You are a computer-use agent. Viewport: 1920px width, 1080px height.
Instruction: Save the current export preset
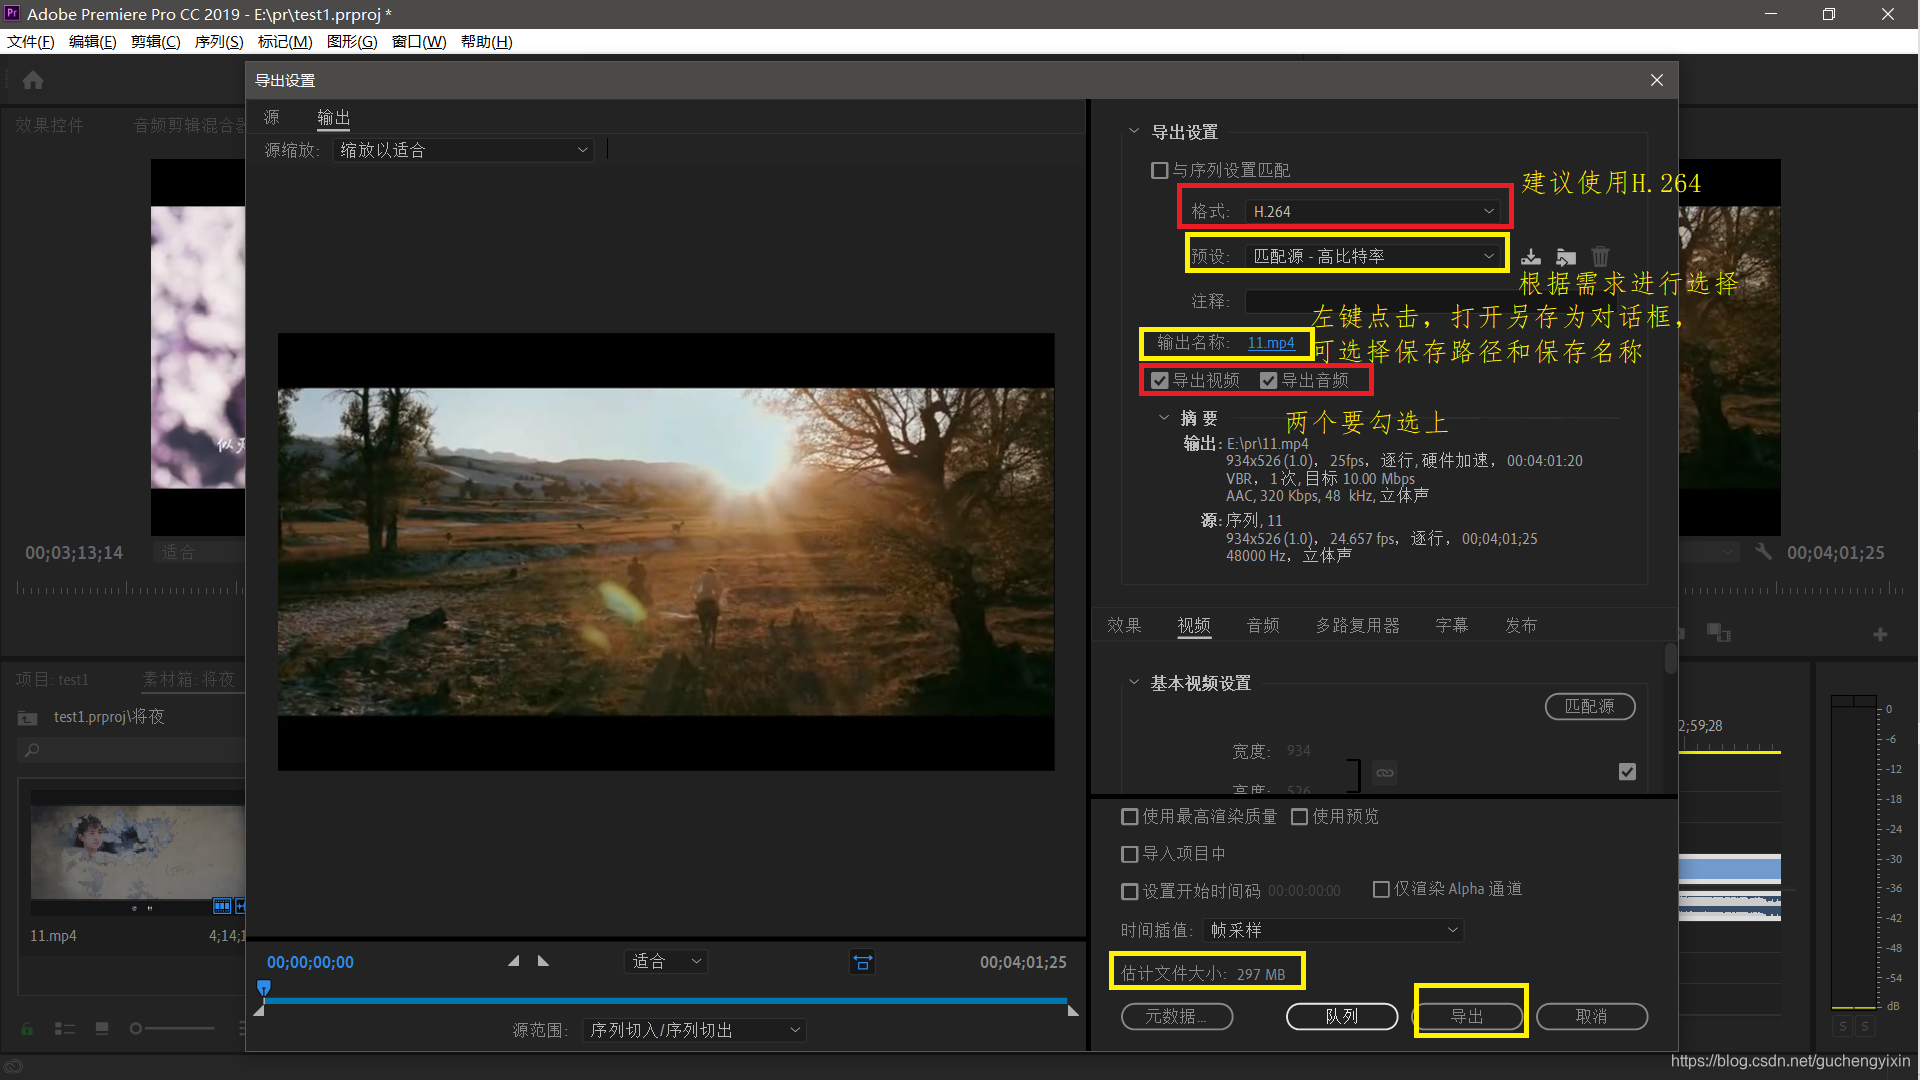tap(1531, 257)
